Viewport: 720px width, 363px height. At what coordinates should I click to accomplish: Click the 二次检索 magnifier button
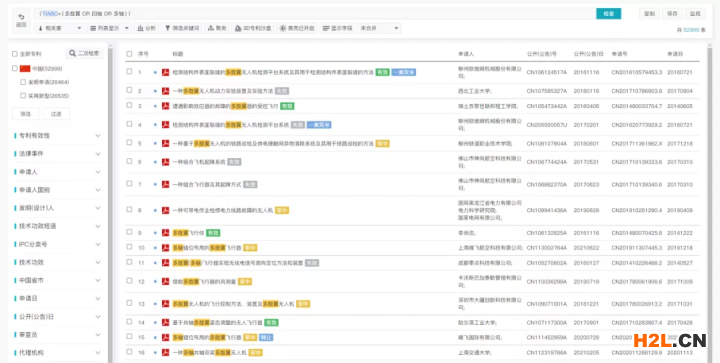click(84, 53)
